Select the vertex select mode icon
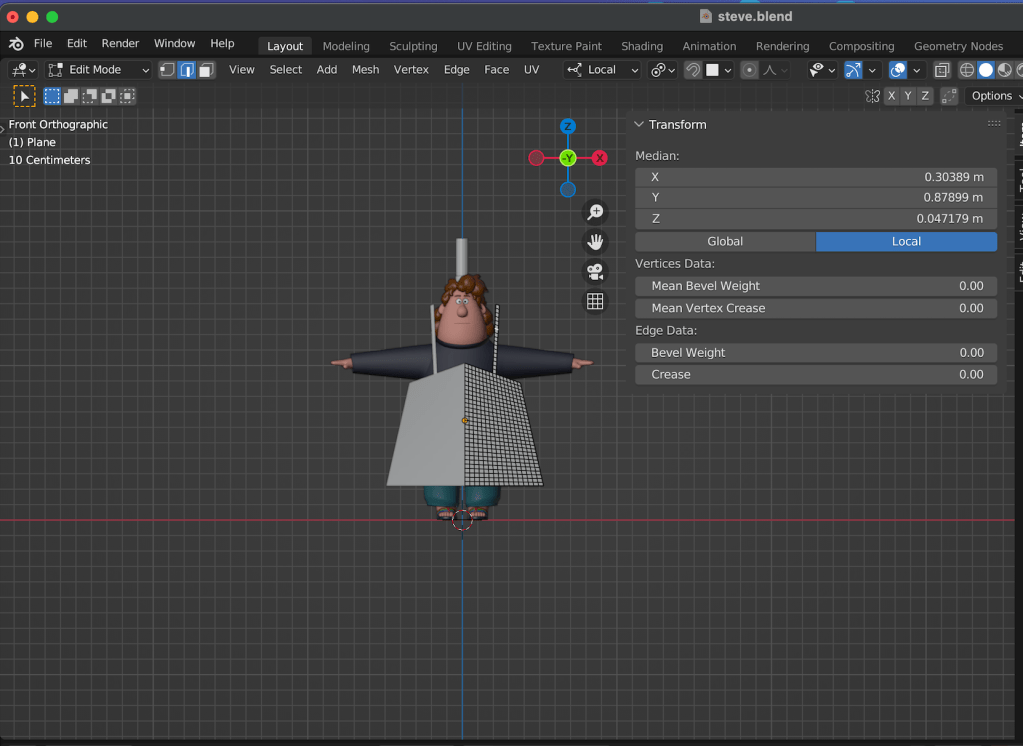1023x746 pixels. [167, 70]
